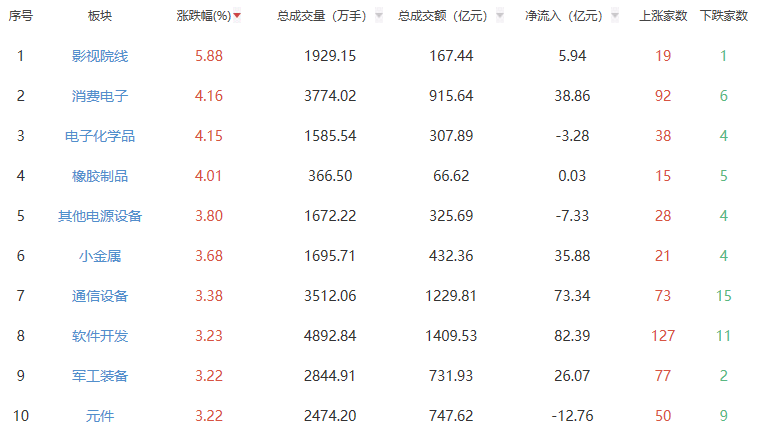
Task: Open the 元件 sector link
Action: pos(100,416)
